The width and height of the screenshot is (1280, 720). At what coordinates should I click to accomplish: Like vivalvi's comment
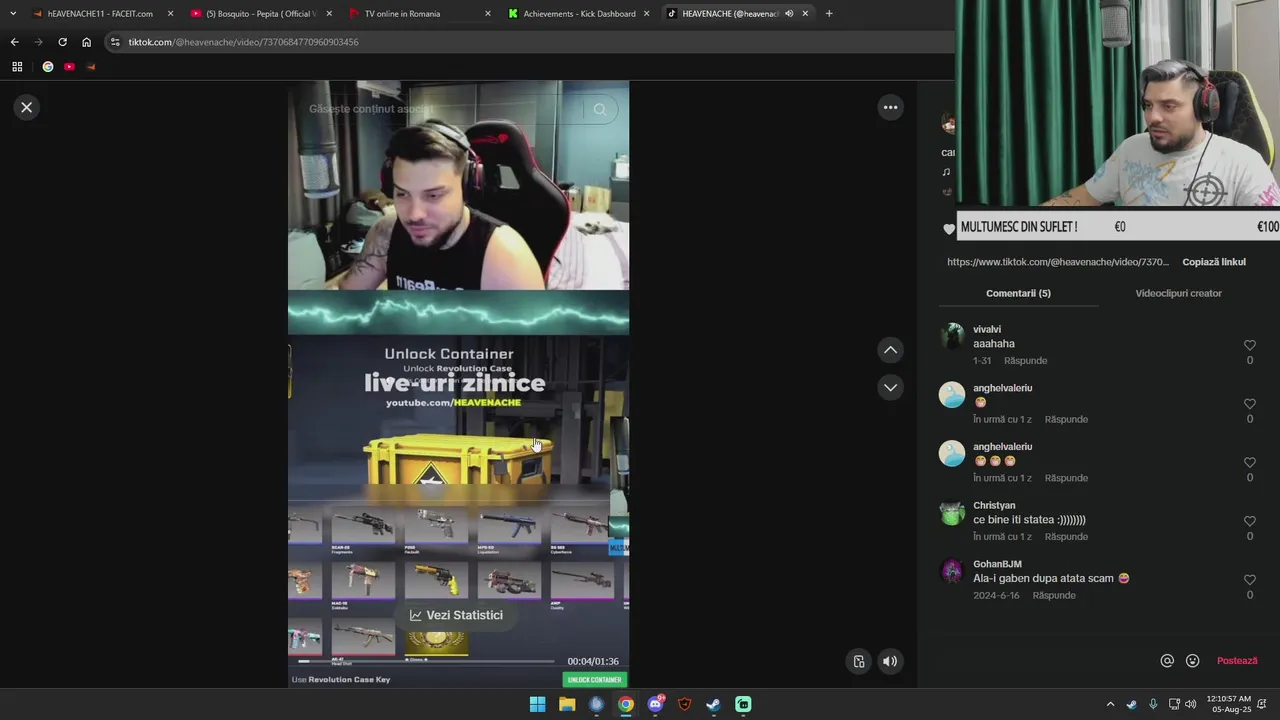1249,345
